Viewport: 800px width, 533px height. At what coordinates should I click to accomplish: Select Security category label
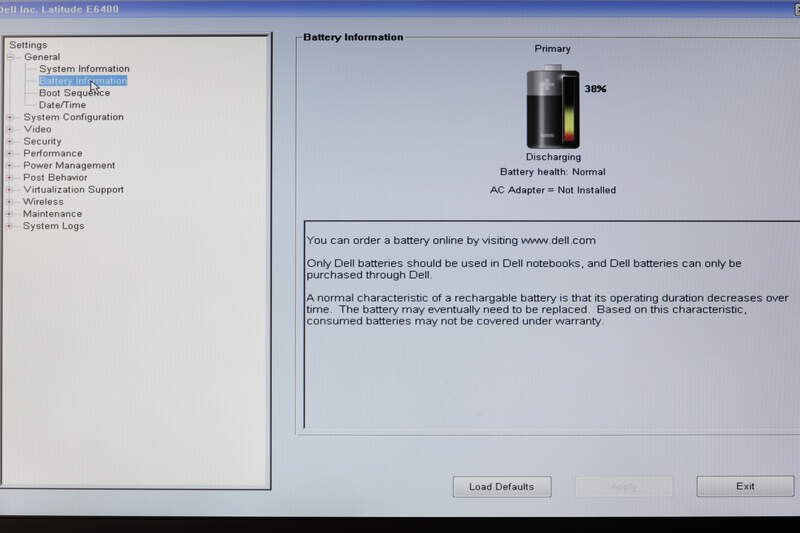42,141
